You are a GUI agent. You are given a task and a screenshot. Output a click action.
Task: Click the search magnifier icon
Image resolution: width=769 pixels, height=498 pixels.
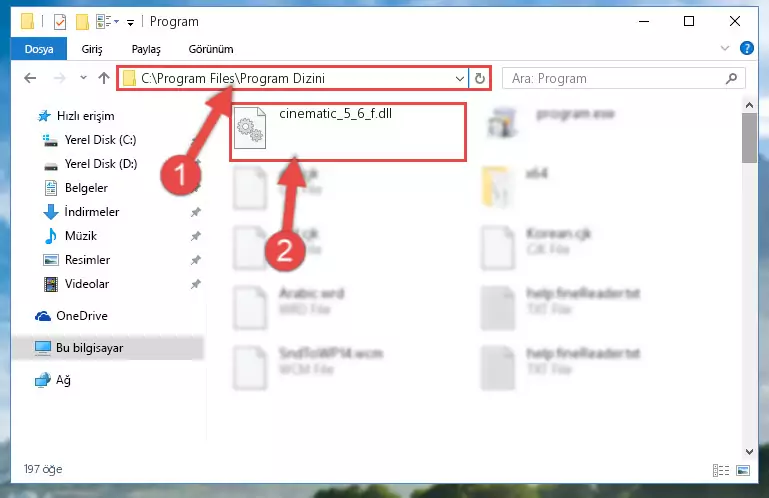click(731, 79)
